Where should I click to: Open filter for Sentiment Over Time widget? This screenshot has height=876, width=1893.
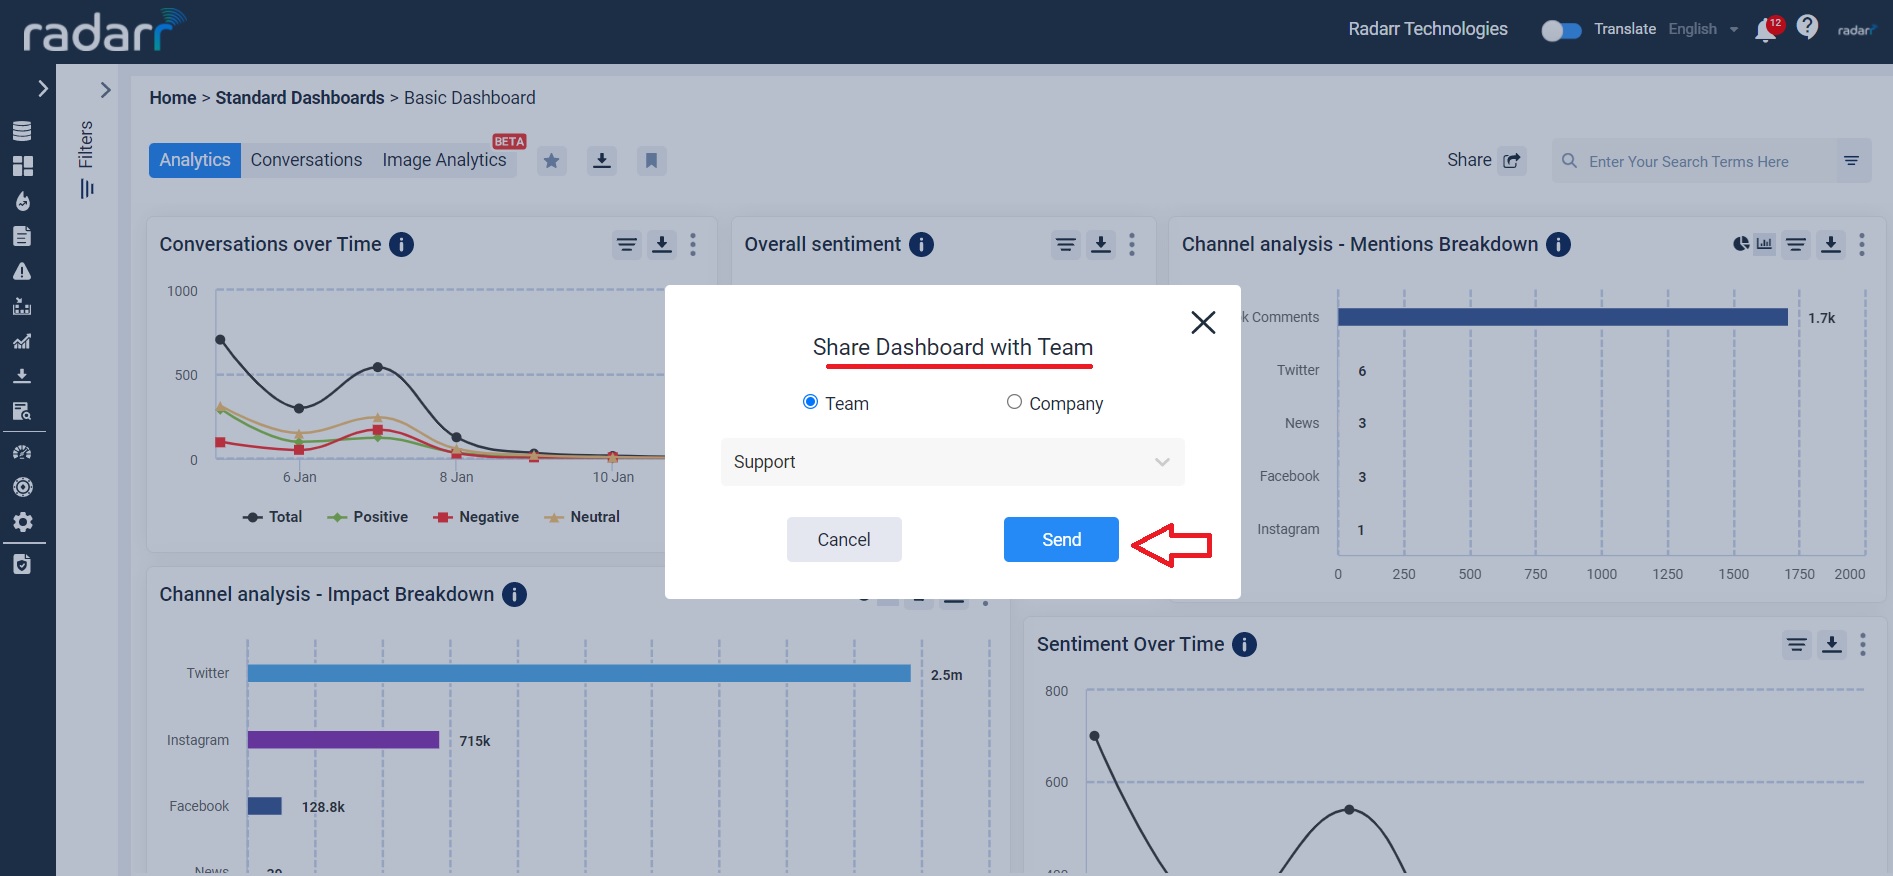pyautogui.click(x=1797, y=644)
